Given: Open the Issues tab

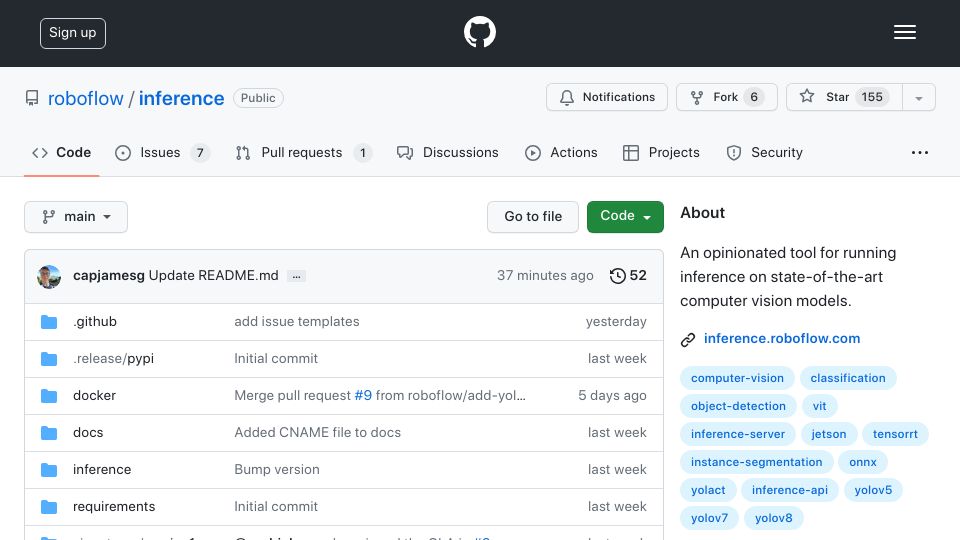Looking at the screenshot, I should [162, 152].
